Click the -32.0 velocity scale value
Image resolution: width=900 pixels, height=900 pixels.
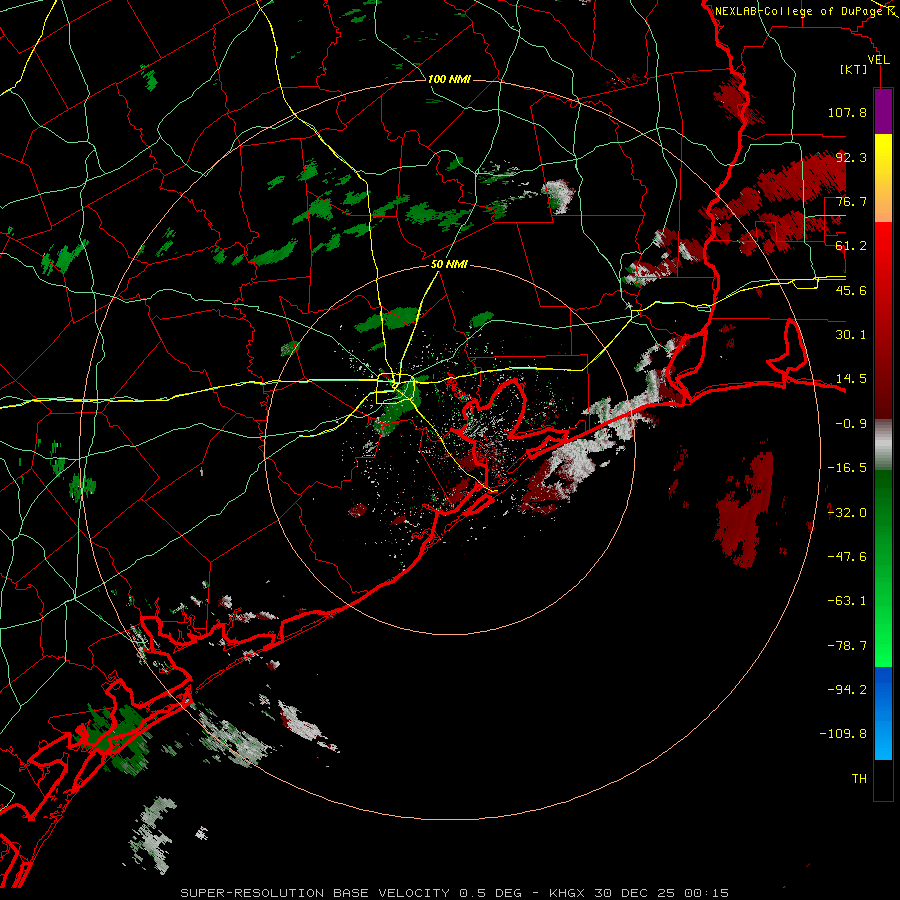[847, 513]
